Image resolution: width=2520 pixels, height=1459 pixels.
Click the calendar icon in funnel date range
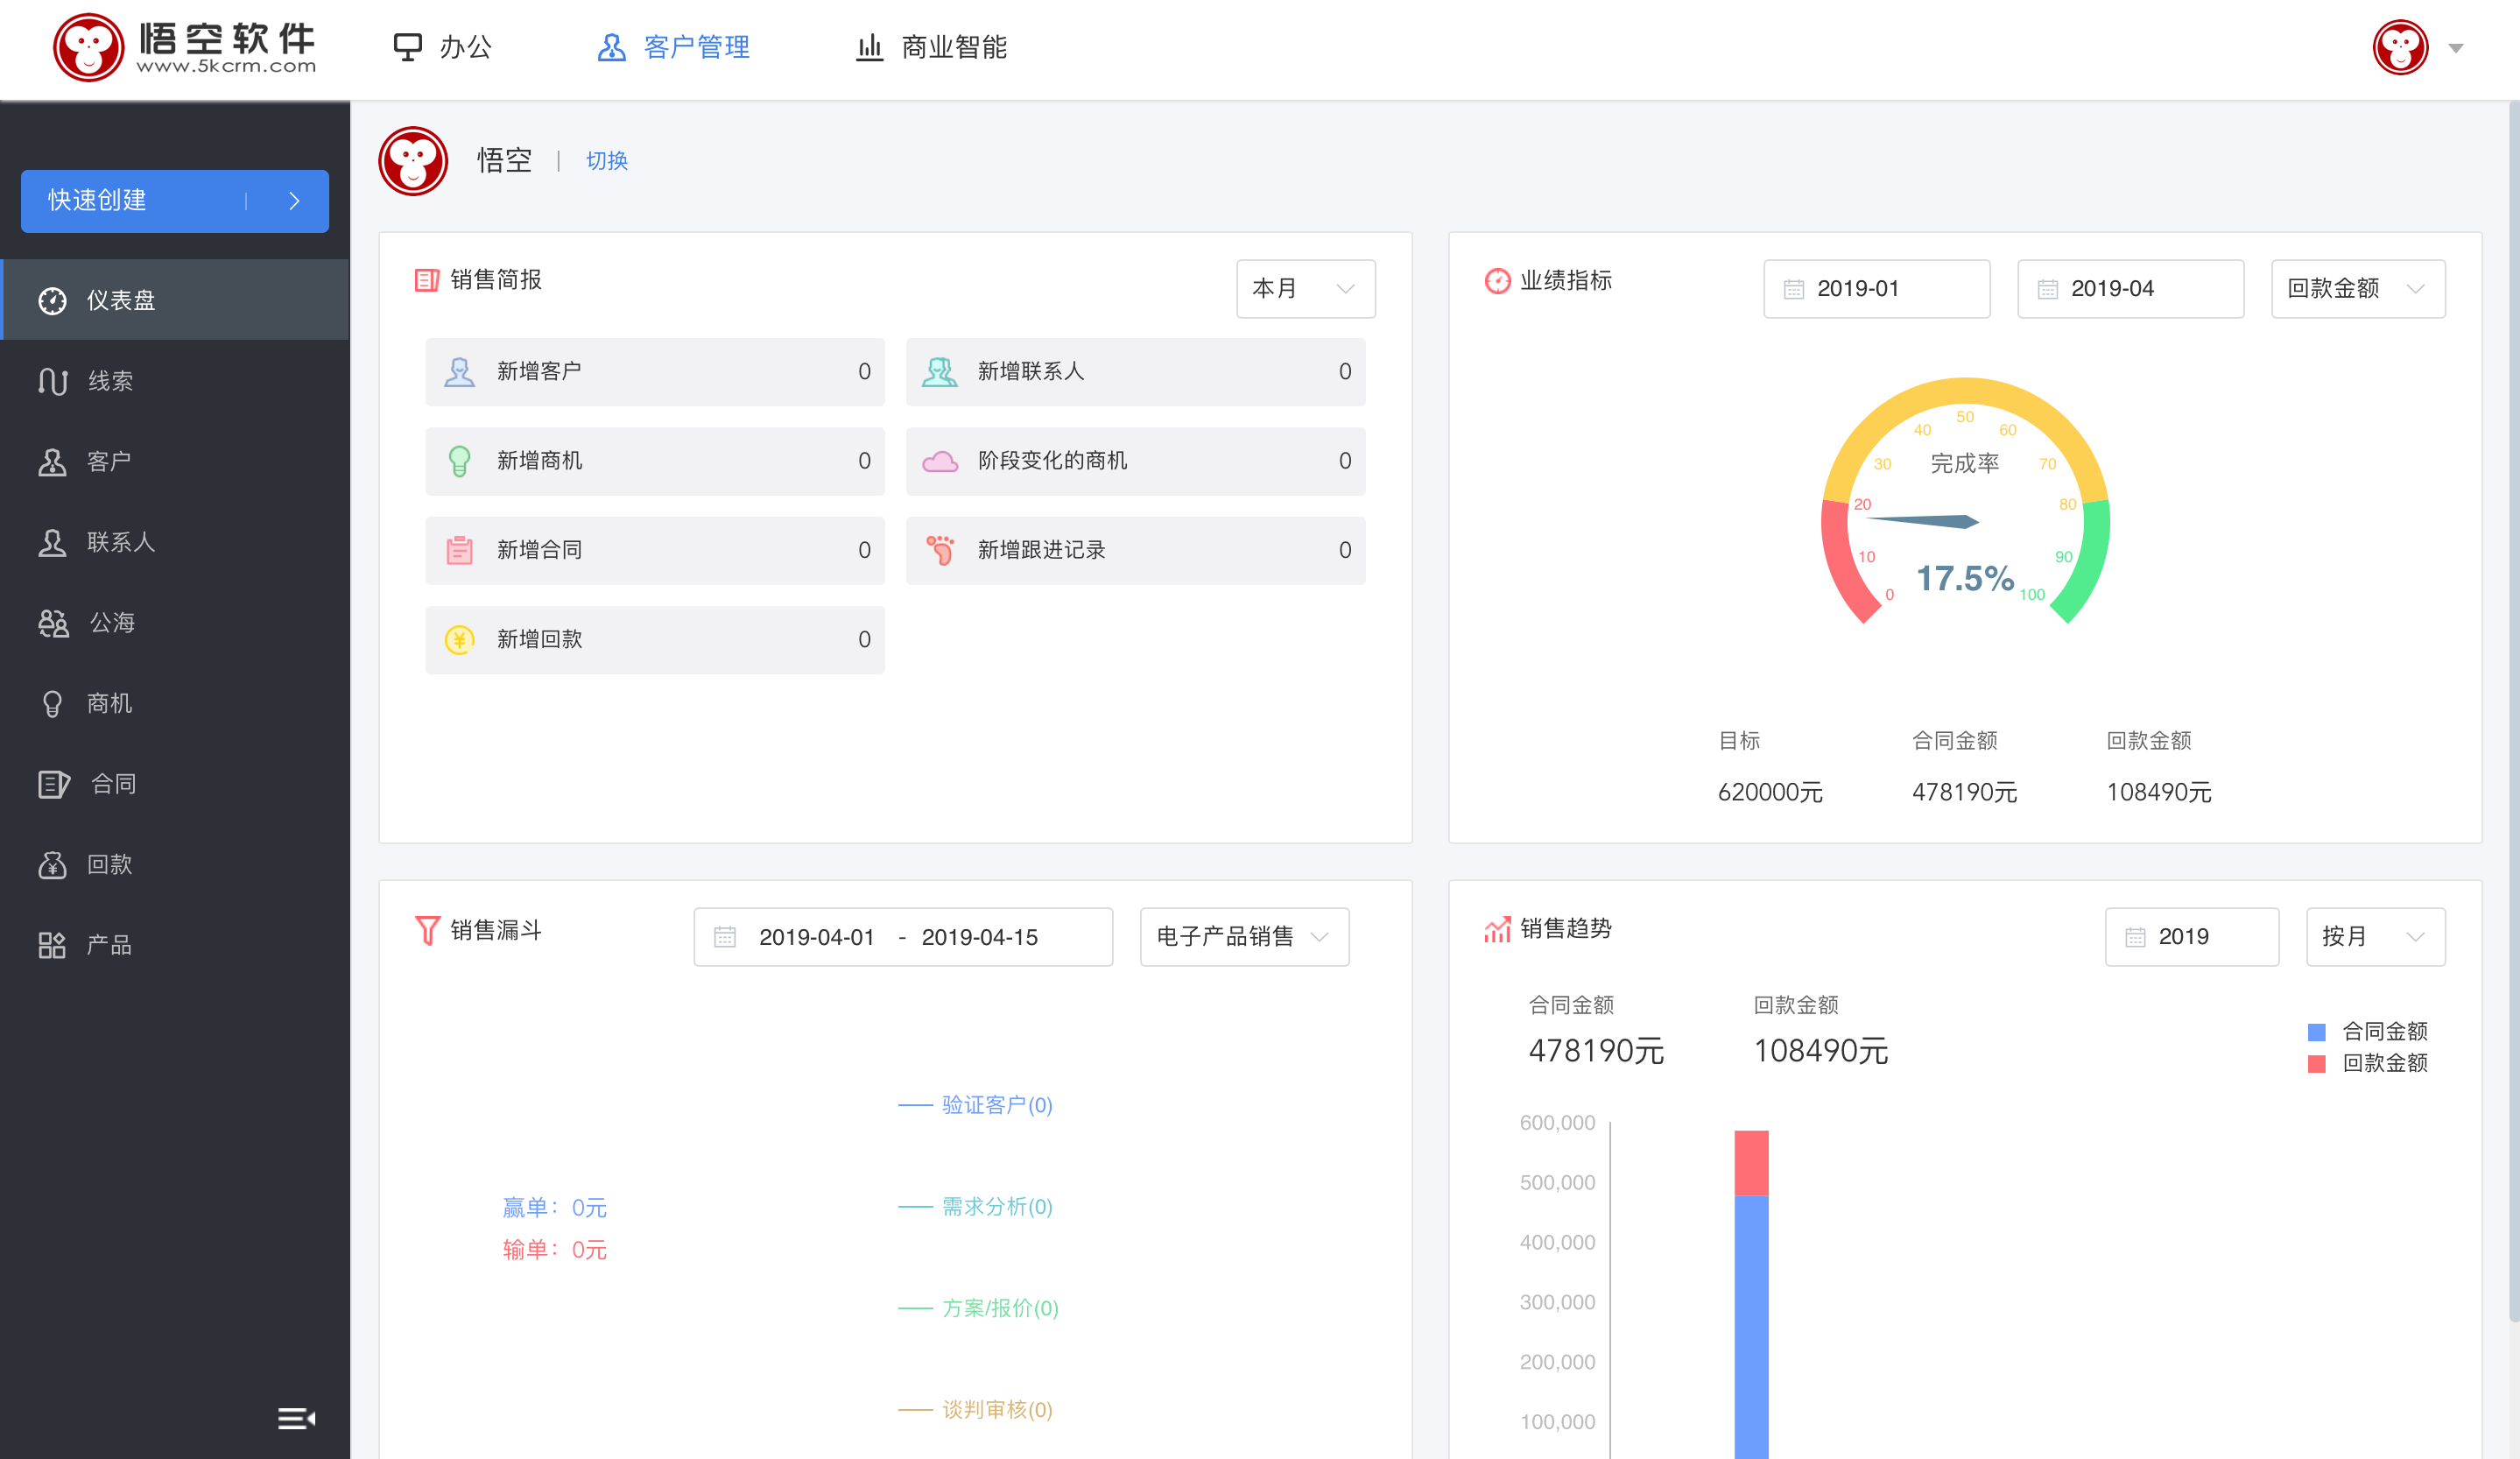click(725, 937)
